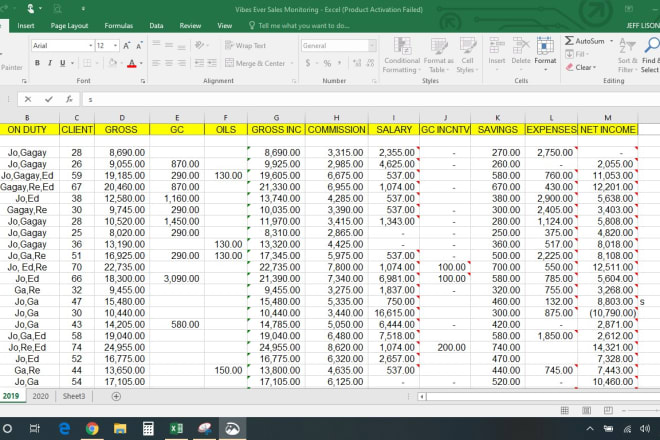
Task: Click the GROSS INC header cell
Action: tap(274, 130)
